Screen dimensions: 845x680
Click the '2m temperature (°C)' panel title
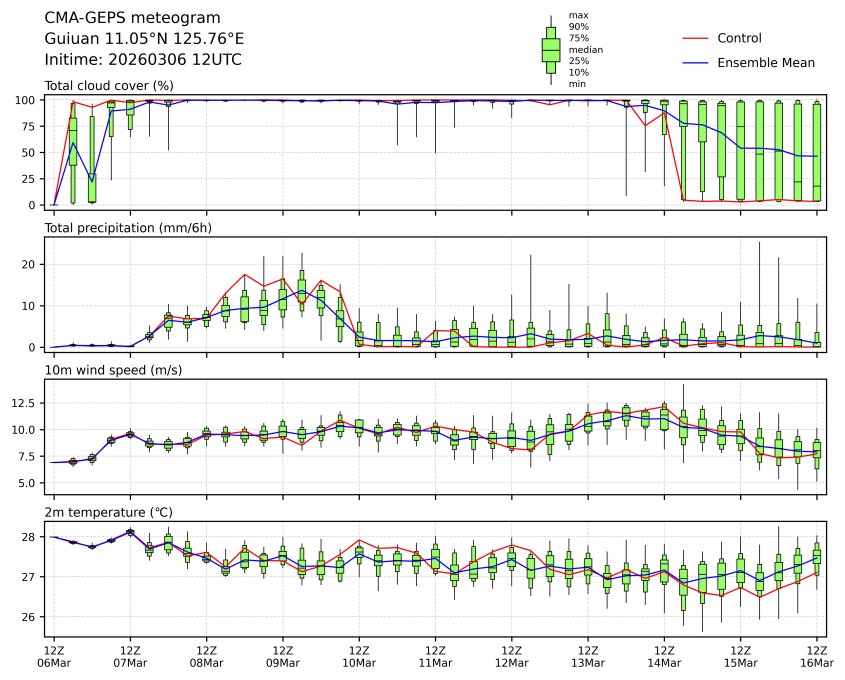(108, 512)
